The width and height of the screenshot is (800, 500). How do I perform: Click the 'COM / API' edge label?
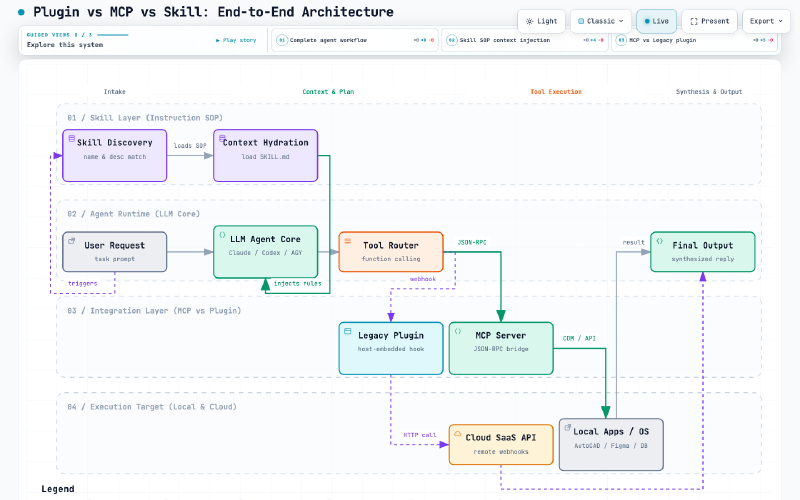click(579, 338)
